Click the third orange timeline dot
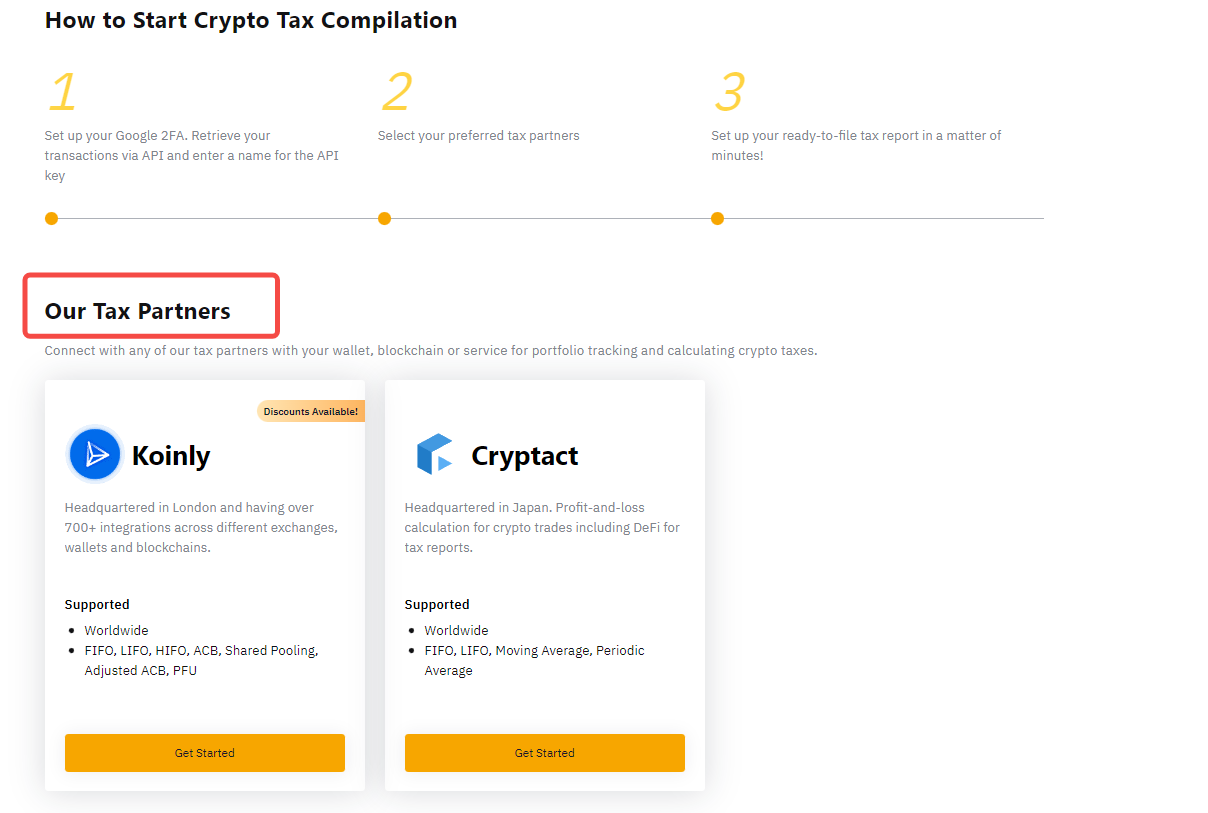 coord(717,218)
